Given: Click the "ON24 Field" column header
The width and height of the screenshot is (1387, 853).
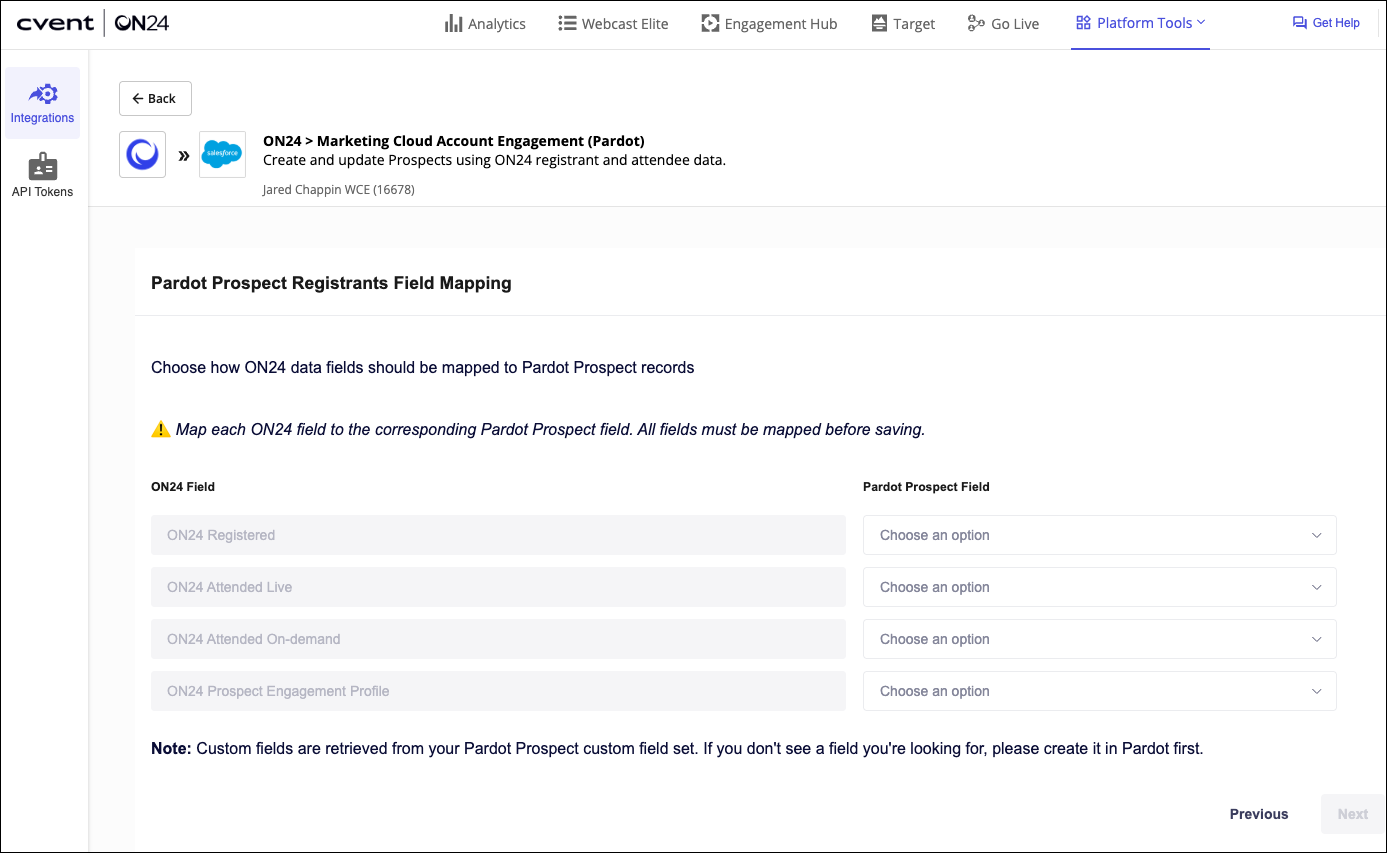Looking at the screenshot, I should (183, 487).
